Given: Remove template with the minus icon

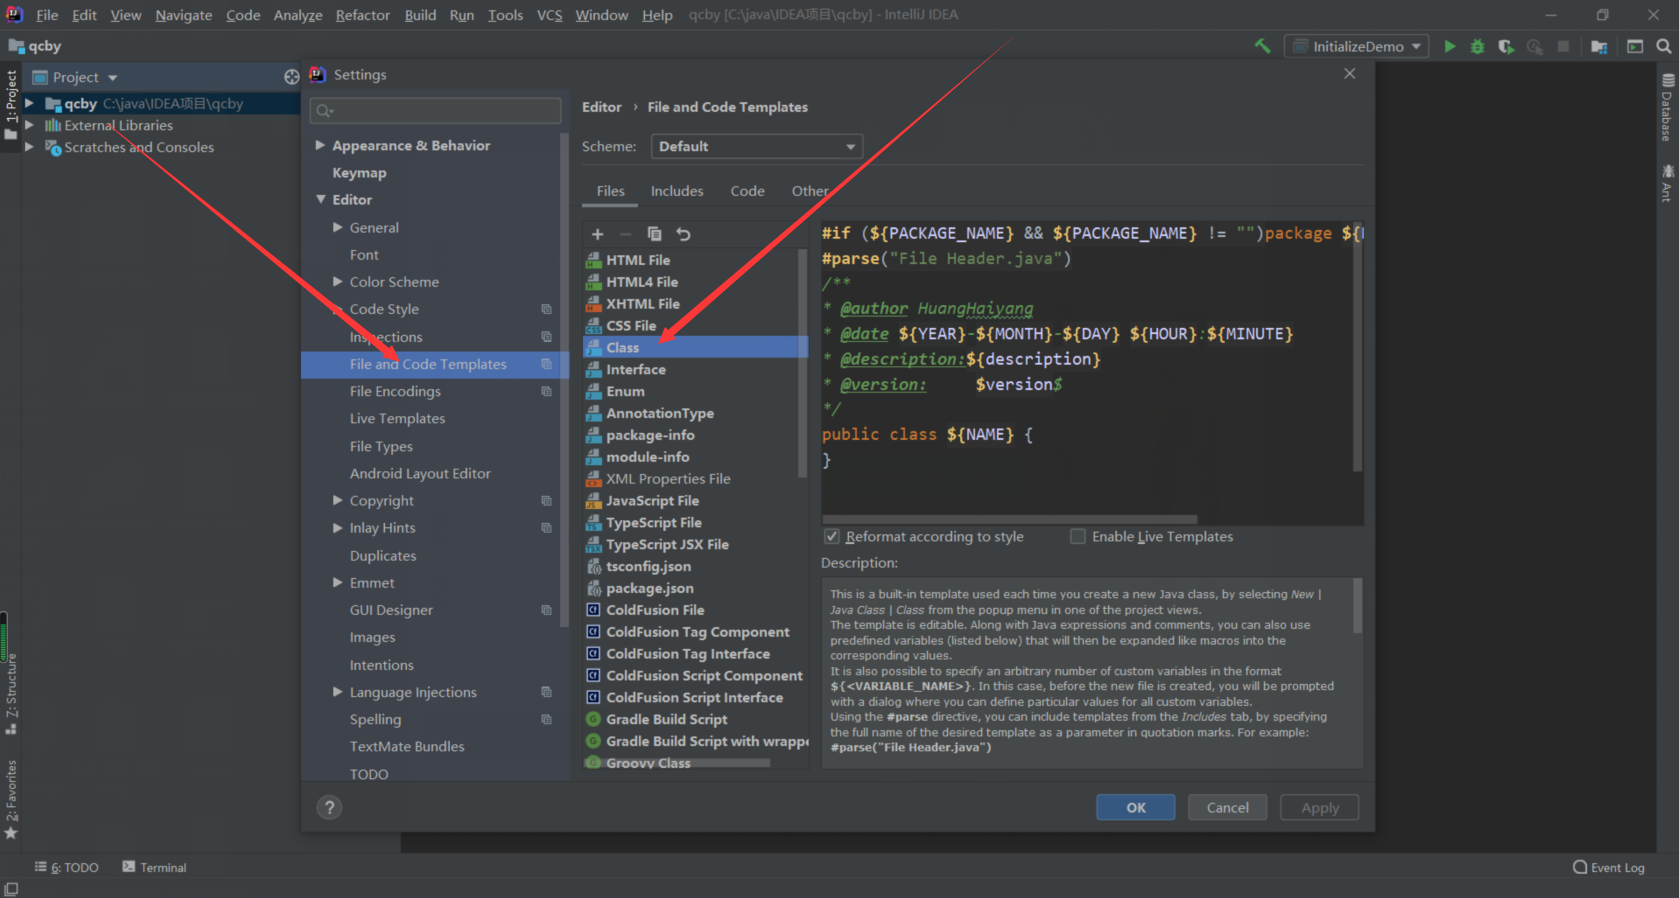Looking at the screenshot, I should pyautogui.click(x=626, y=234).
